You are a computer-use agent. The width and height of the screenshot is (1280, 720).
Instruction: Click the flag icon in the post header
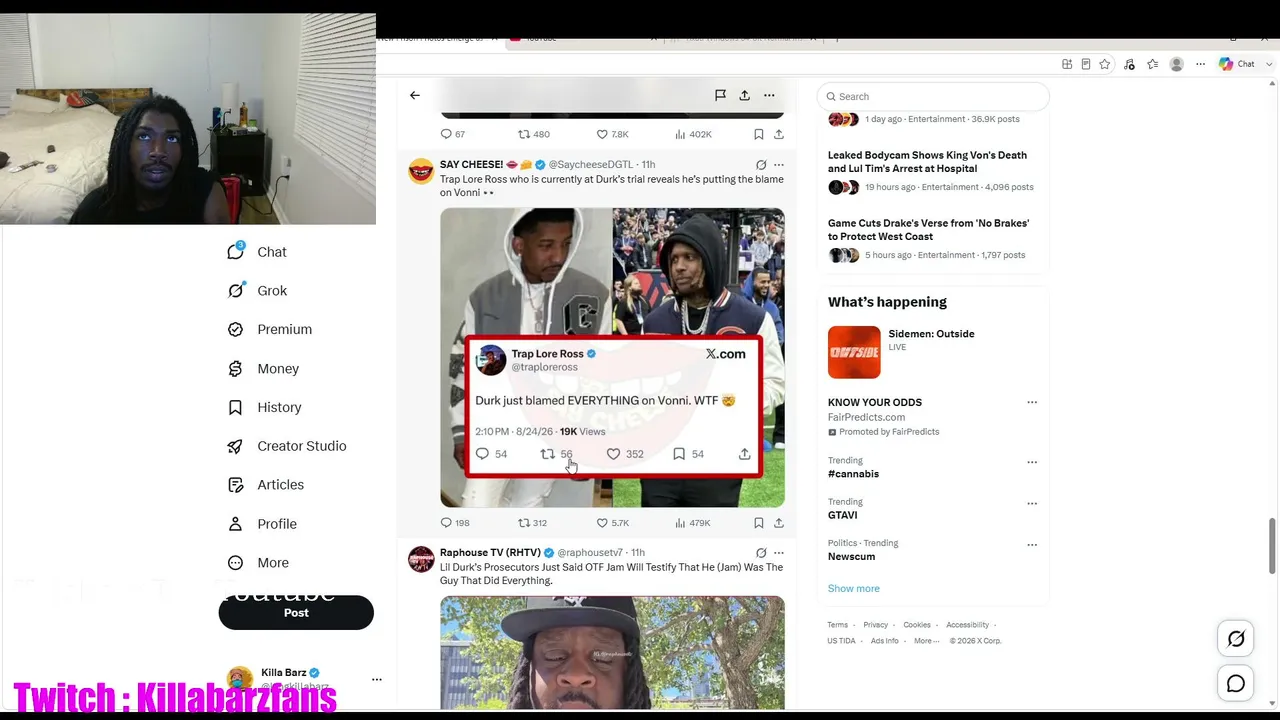pyautogui.click(x=720, y=95)
